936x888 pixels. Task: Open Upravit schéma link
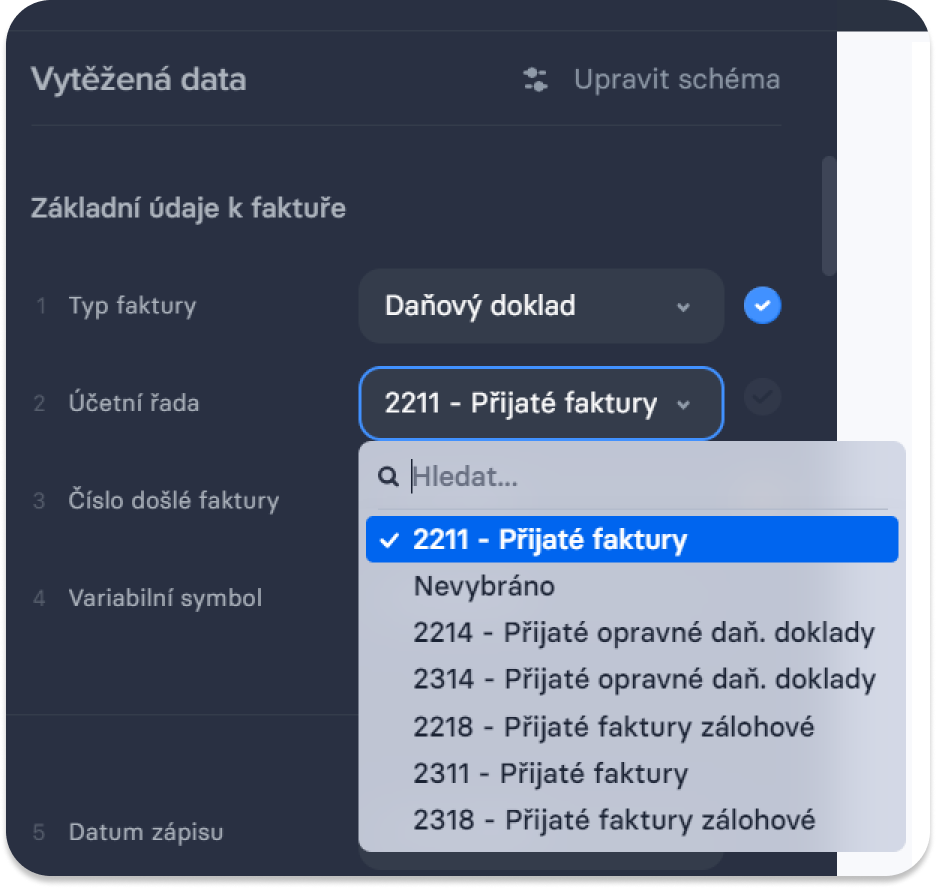(677, 79)
